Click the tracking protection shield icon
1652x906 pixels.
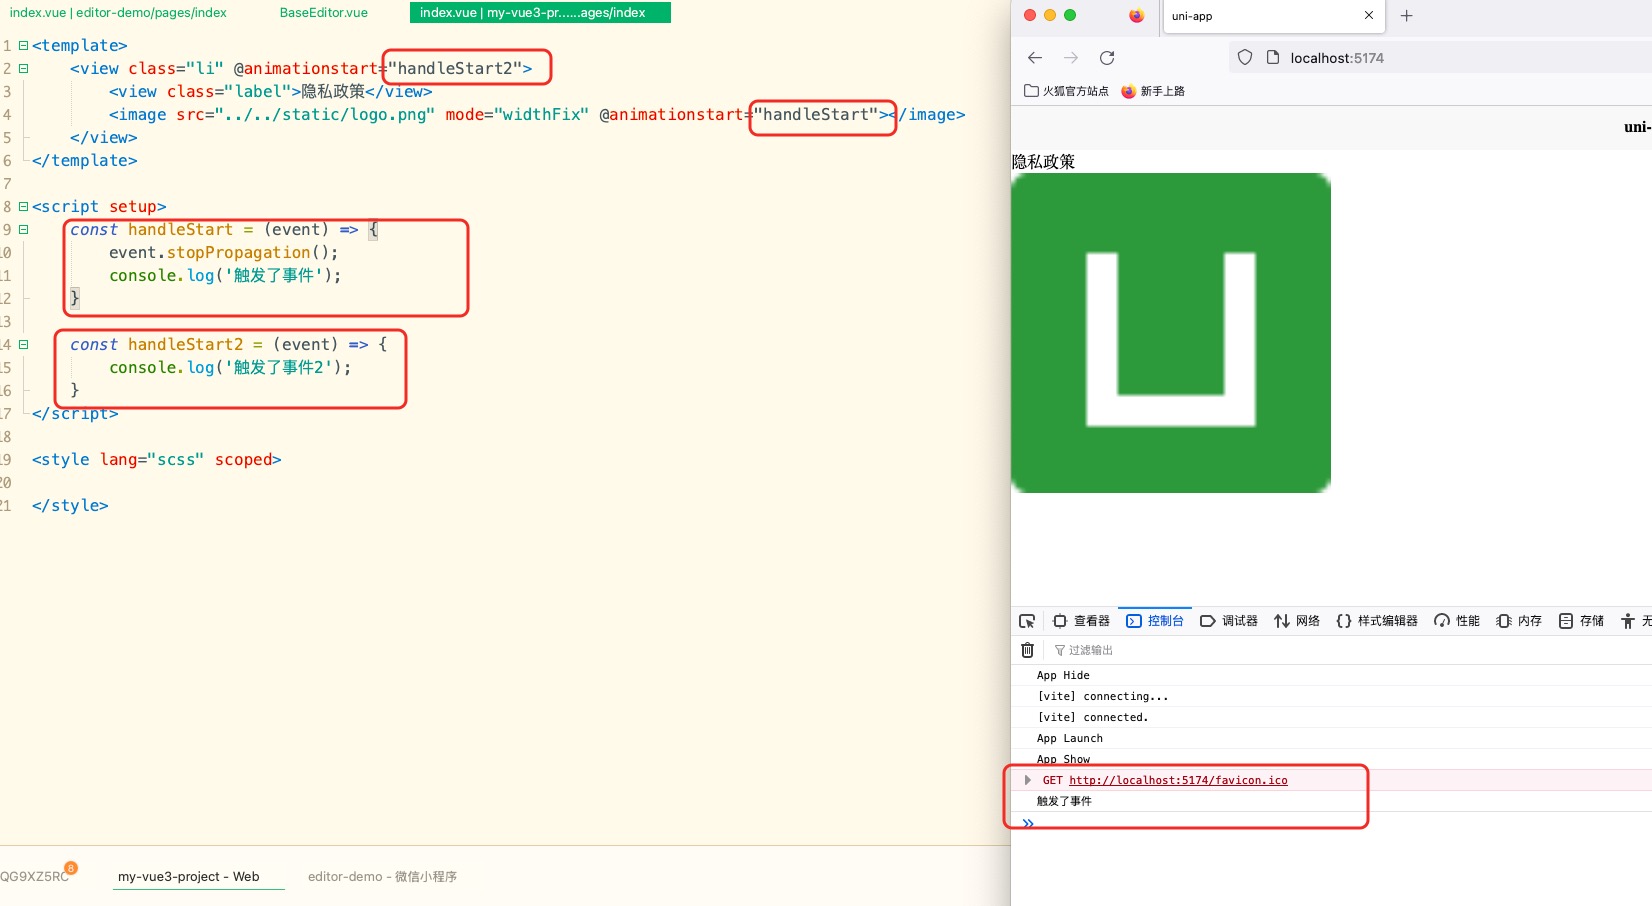click(1245, 58)
